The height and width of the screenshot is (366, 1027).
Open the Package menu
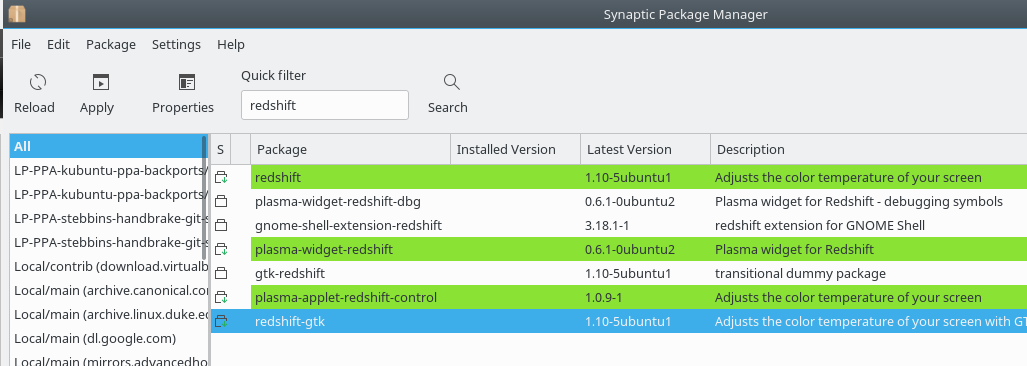click(111, 45)
